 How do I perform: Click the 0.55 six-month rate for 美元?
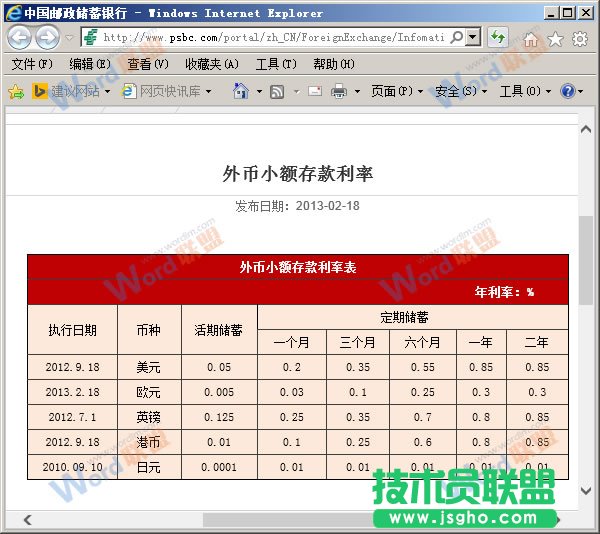point(422,367)
